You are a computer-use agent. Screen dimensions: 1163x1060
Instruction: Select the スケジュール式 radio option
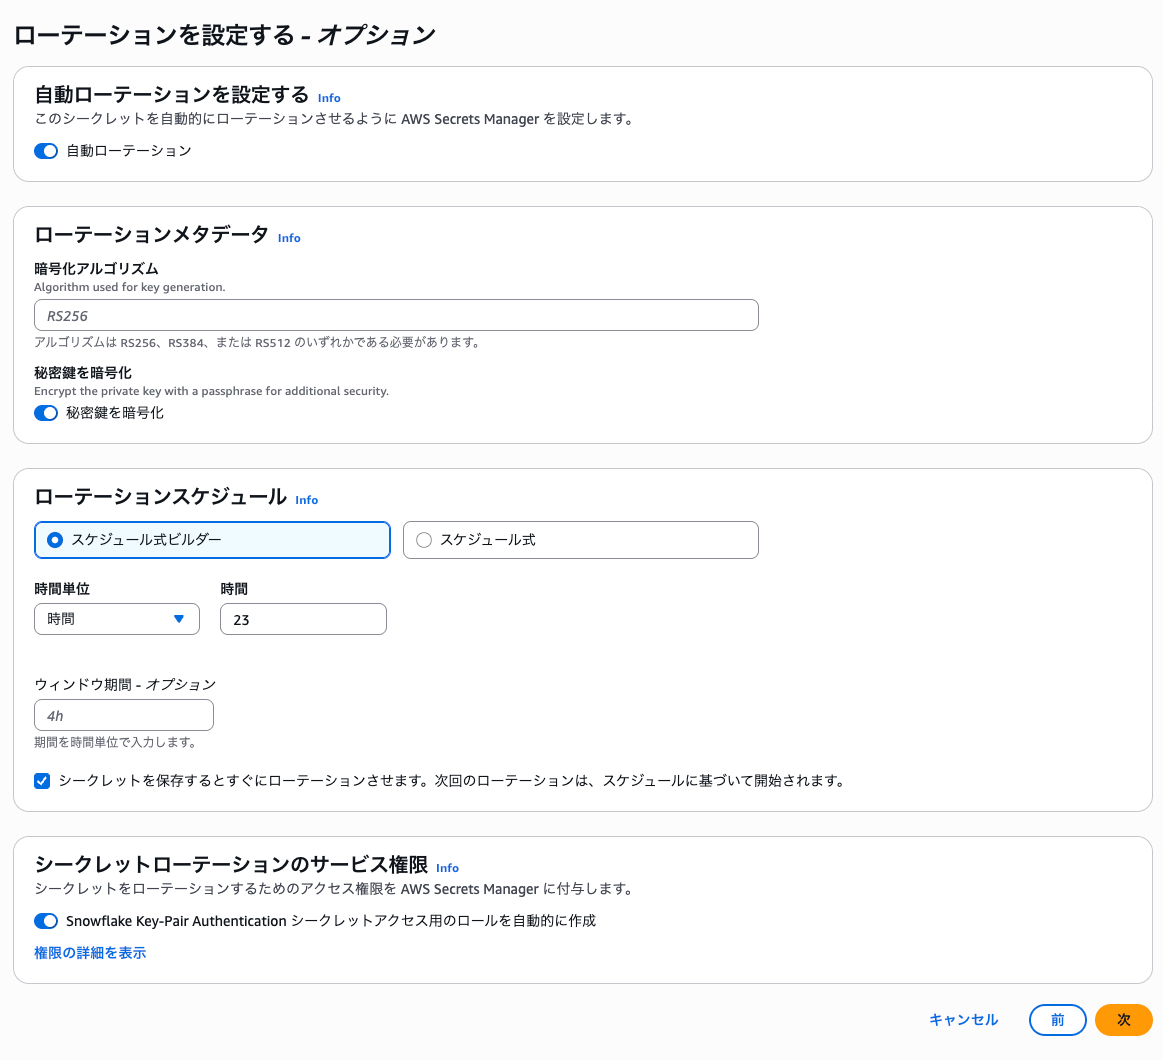tap(580, 540)
